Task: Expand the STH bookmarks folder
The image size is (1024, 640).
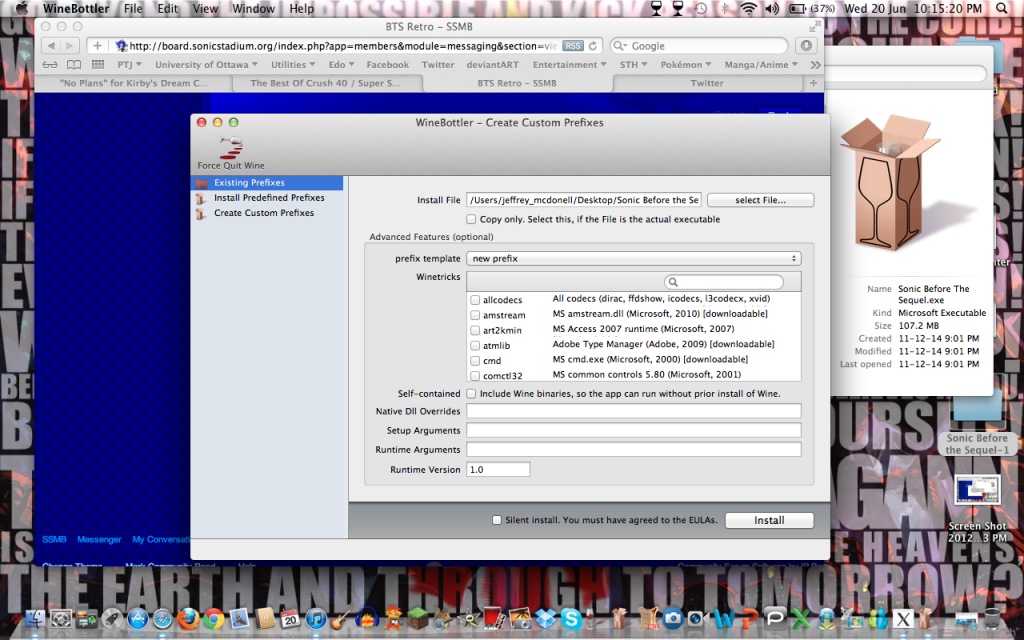Action: click(x=633, y=65)
